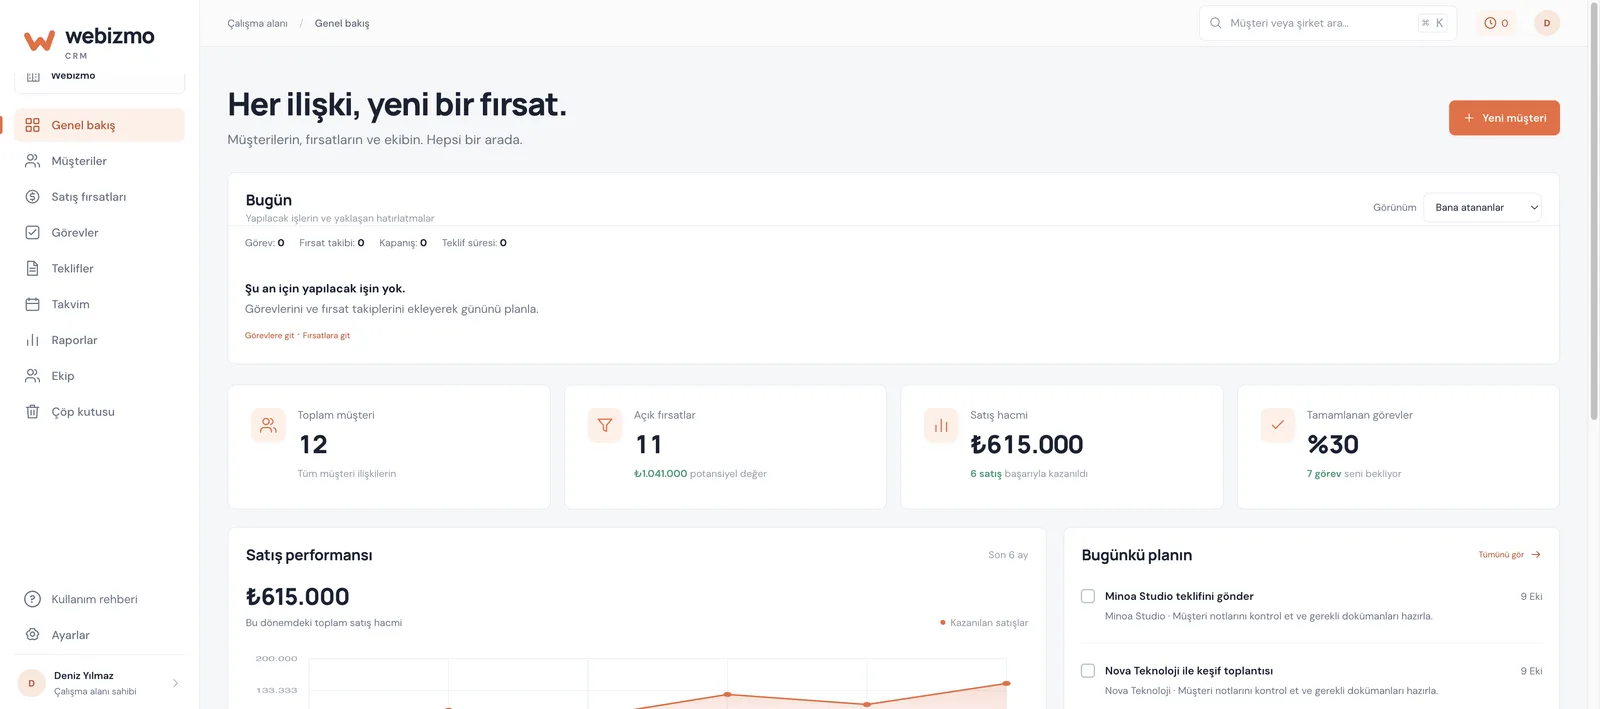Check the Minoa Studio teklifini gönder task
Viewport: 1600px width, 709px height.
(x=1088, y=596)
